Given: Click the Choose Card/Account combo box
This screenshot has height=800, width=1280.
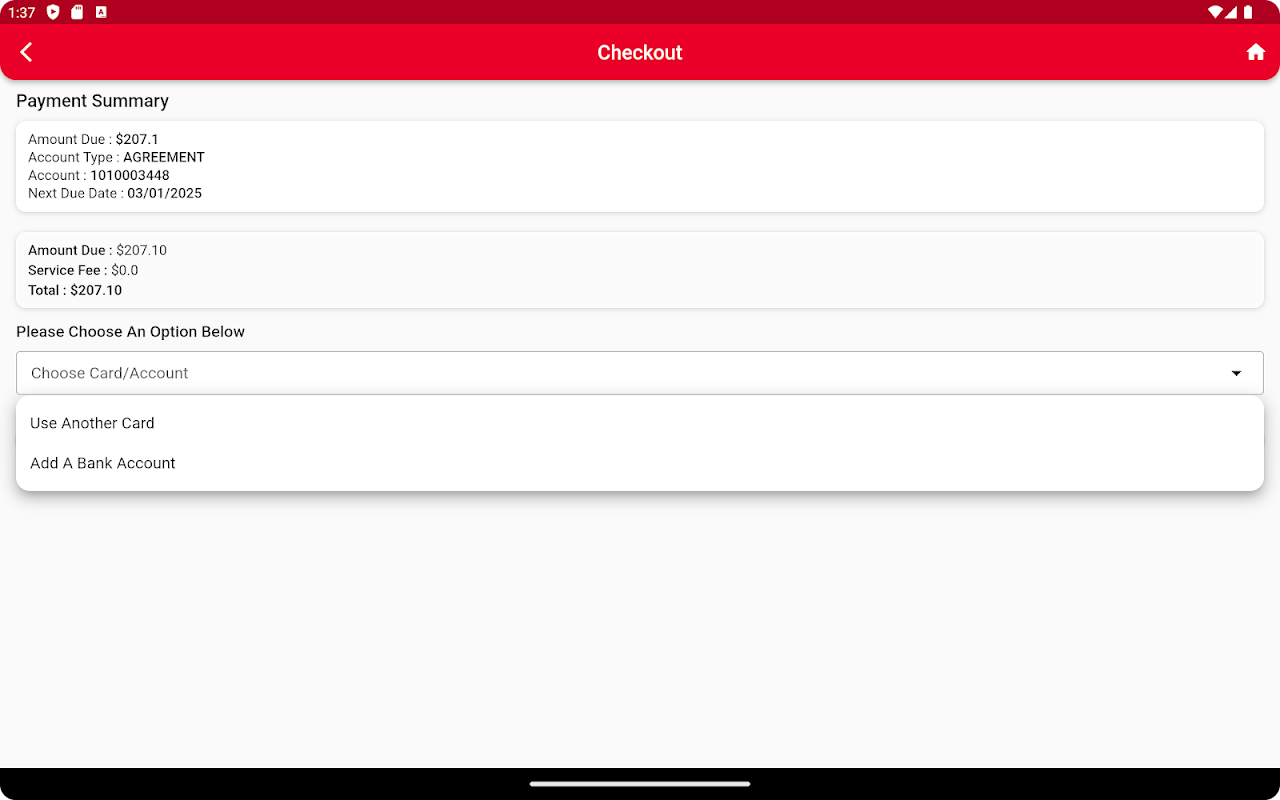Looking at the screenshot, I should coord(640,373).
